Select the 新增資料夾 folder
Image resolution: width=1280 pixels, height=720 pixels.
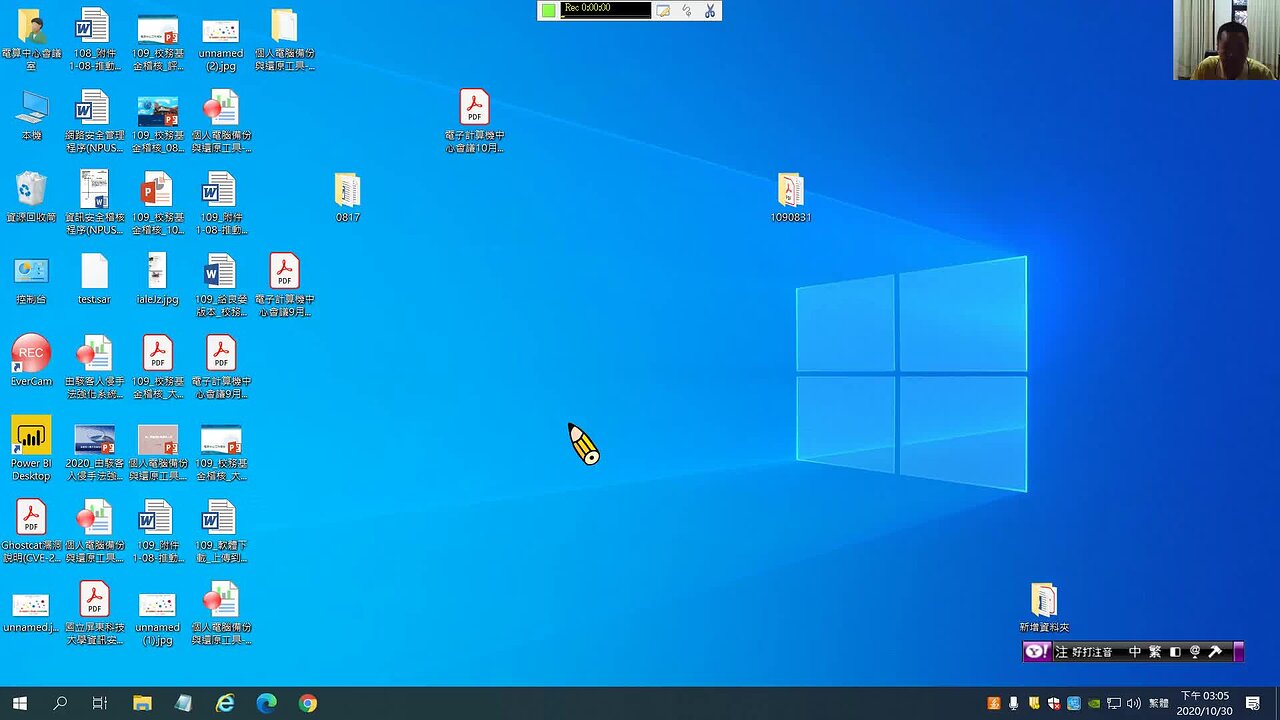[x=1044, y=606]
